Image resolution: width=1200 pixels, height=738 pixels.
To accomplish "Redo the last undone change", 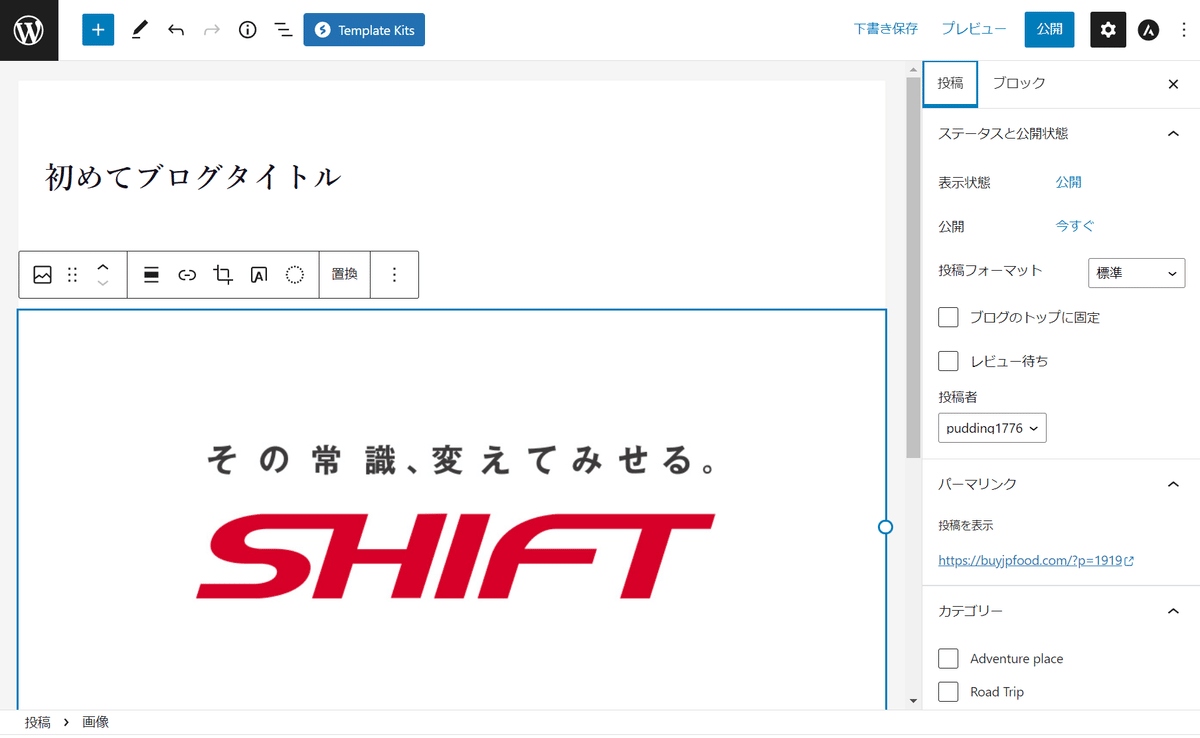I will 212,30.
